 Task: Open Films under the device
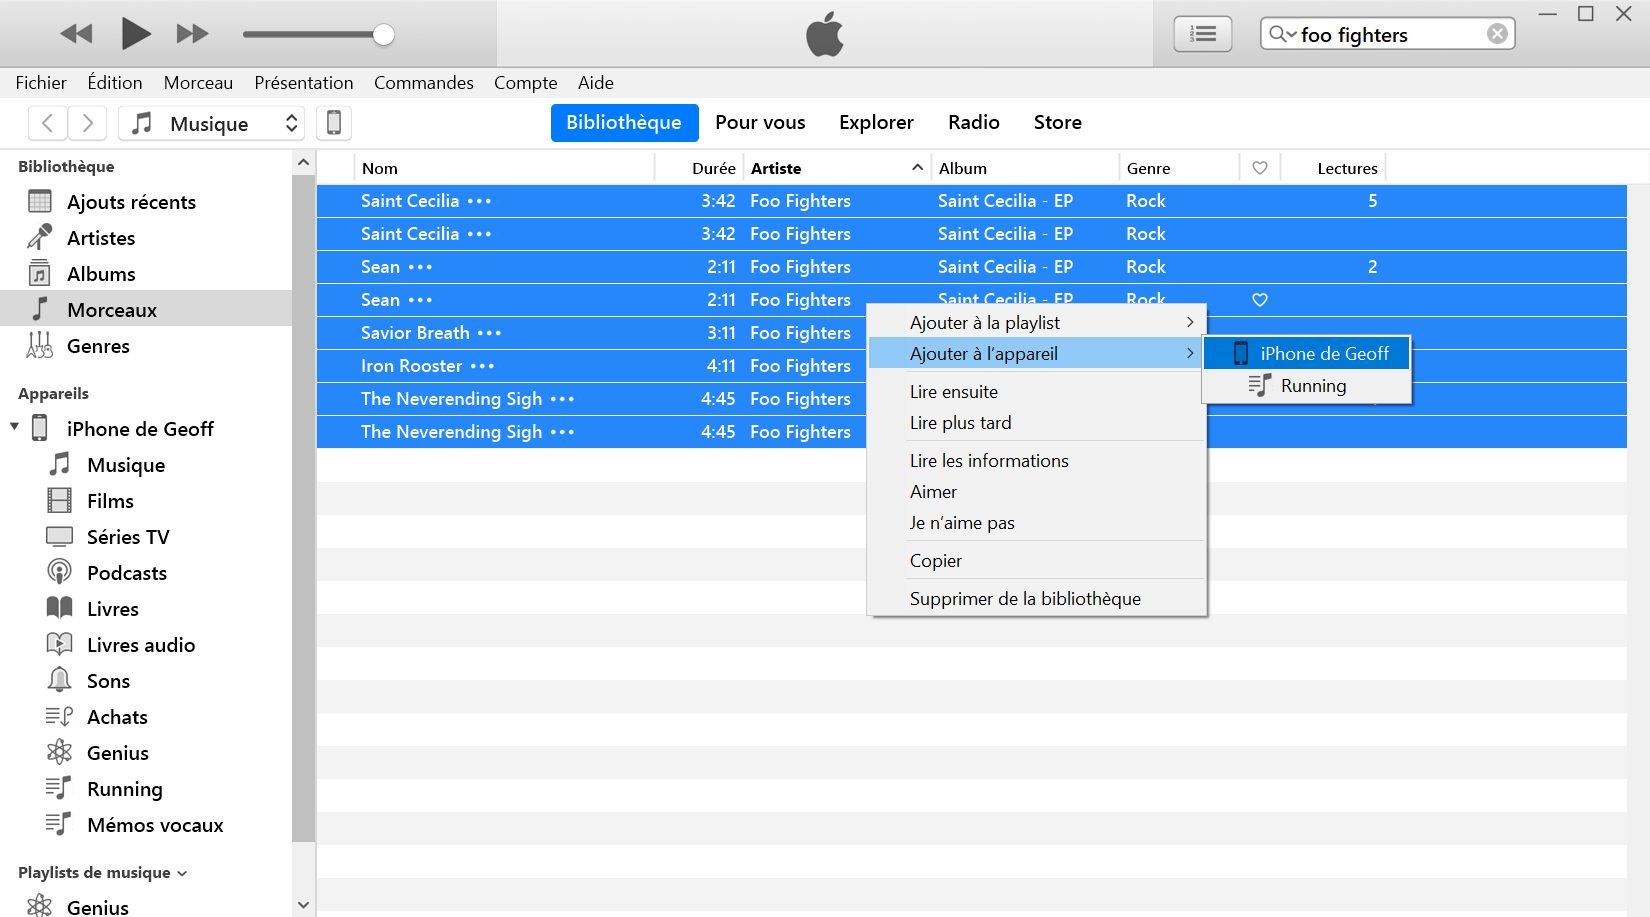pyautogui.click(x=110, y=501)
